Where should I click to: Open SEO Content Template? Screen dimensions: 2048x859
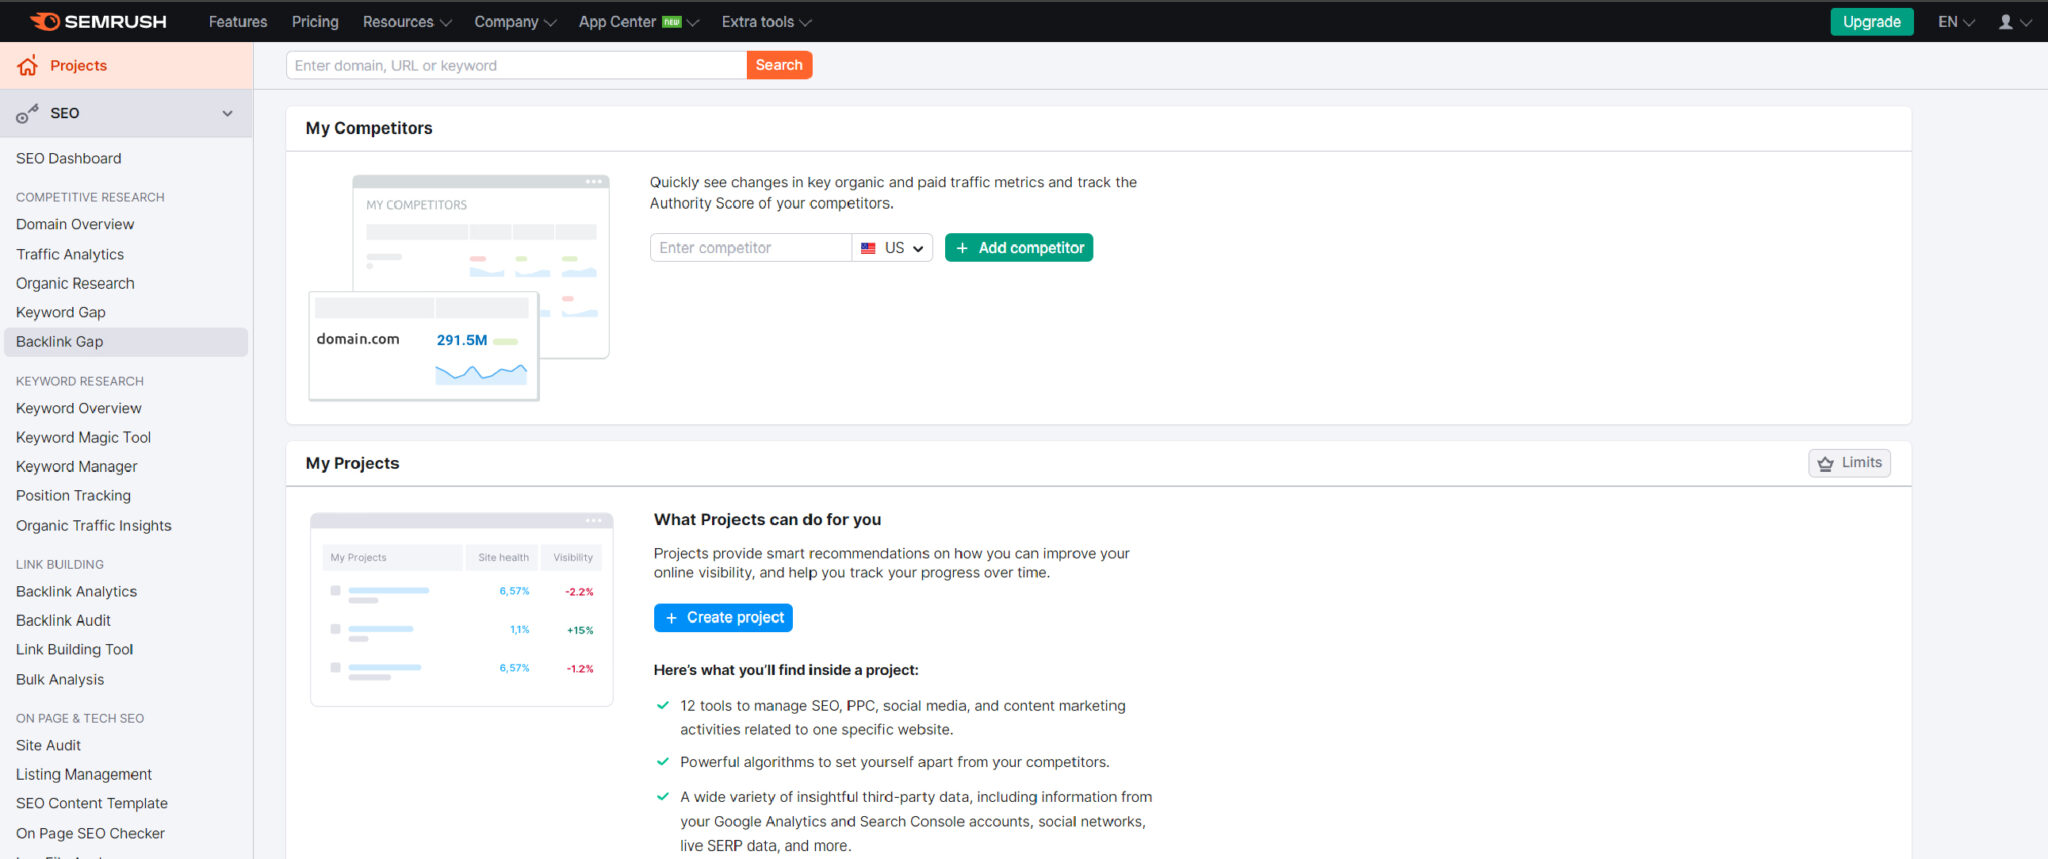click(x=92, y=803)
